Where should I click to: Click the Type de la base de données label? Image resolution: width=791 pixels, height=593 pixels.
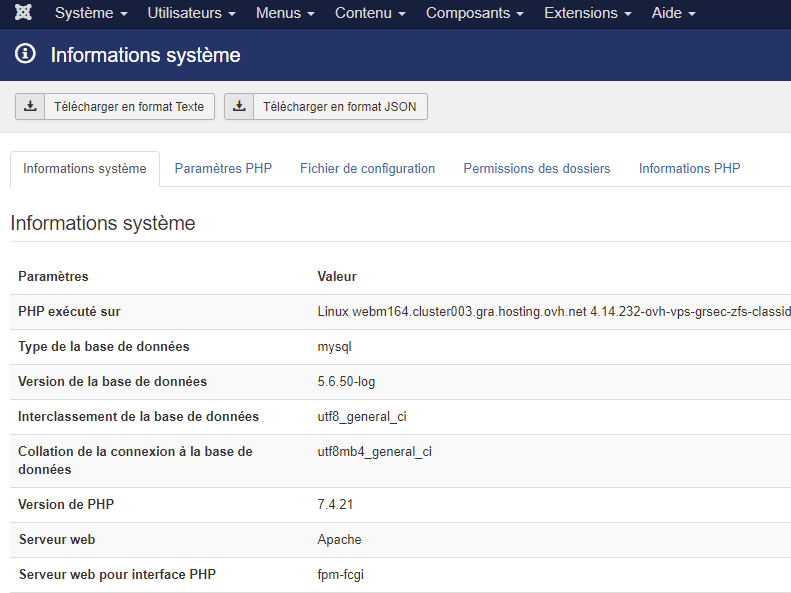(104, 346)
